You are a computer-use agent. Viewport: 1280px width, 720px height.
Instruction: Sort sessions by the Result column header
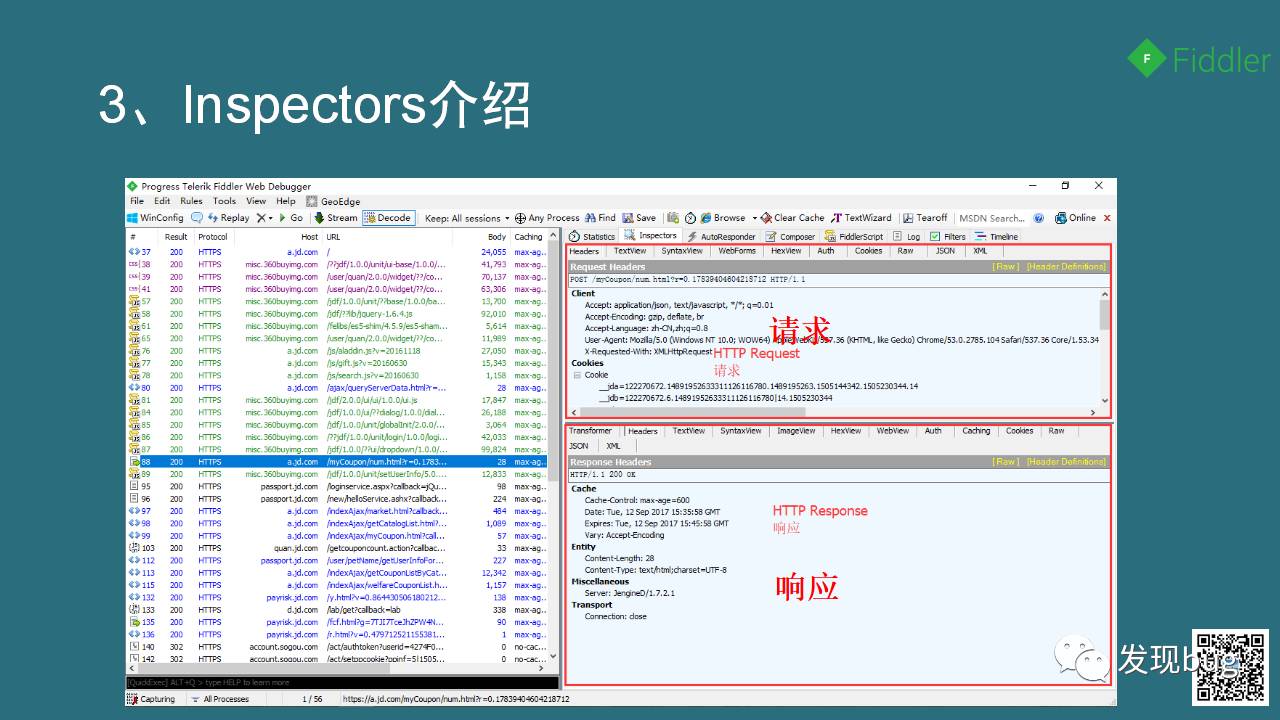[x=176, y=237]
